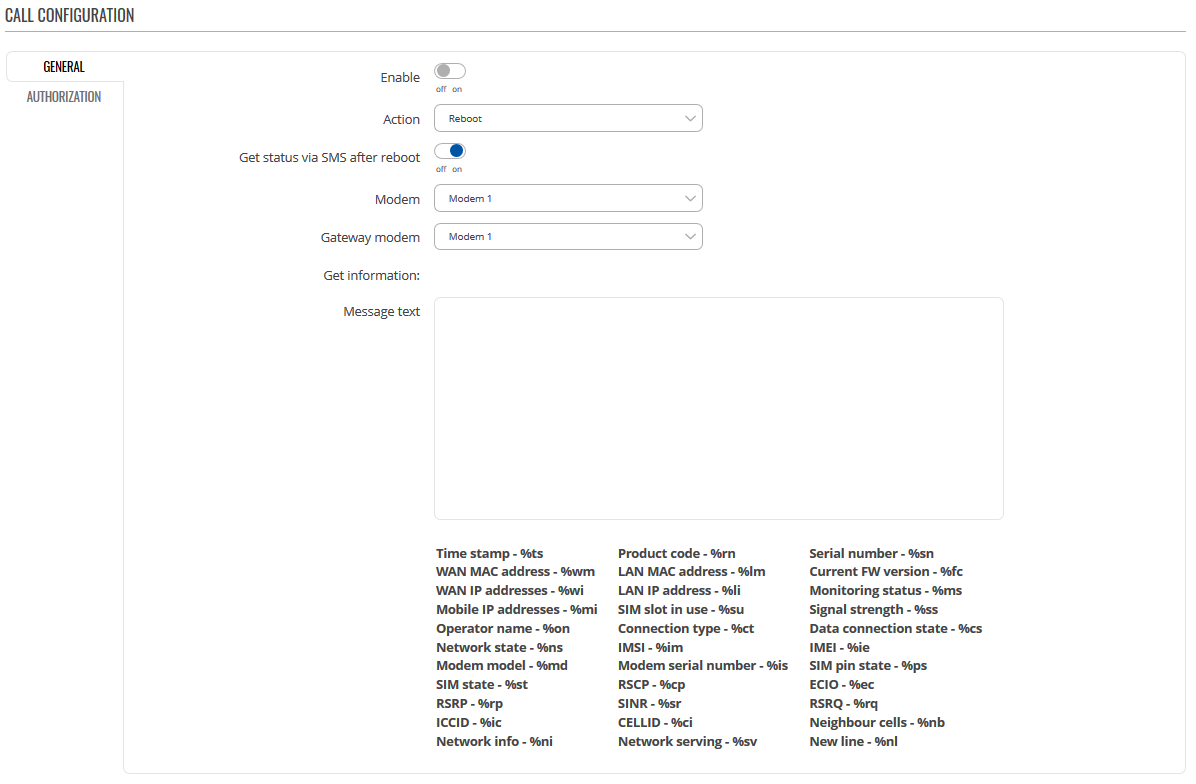Select the General tab
This screenshot has height=784, width=1196.
(x=64, y=67)
